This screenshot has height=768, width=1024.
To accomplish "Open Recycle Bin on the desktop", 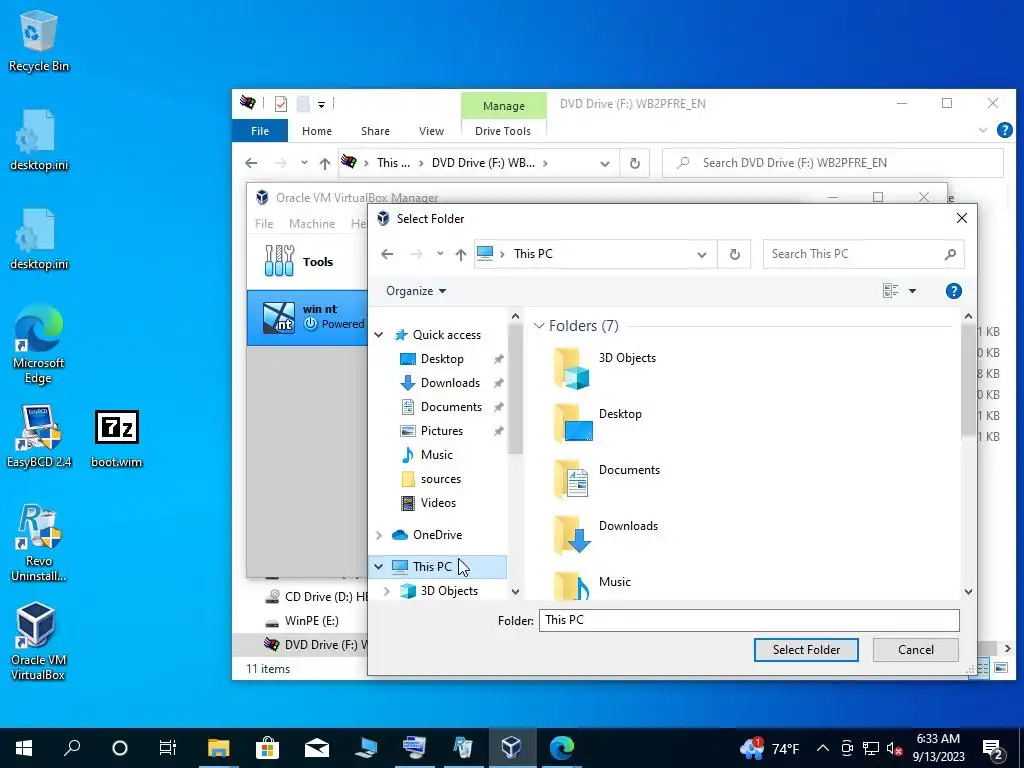I will [x=39, y=42].
